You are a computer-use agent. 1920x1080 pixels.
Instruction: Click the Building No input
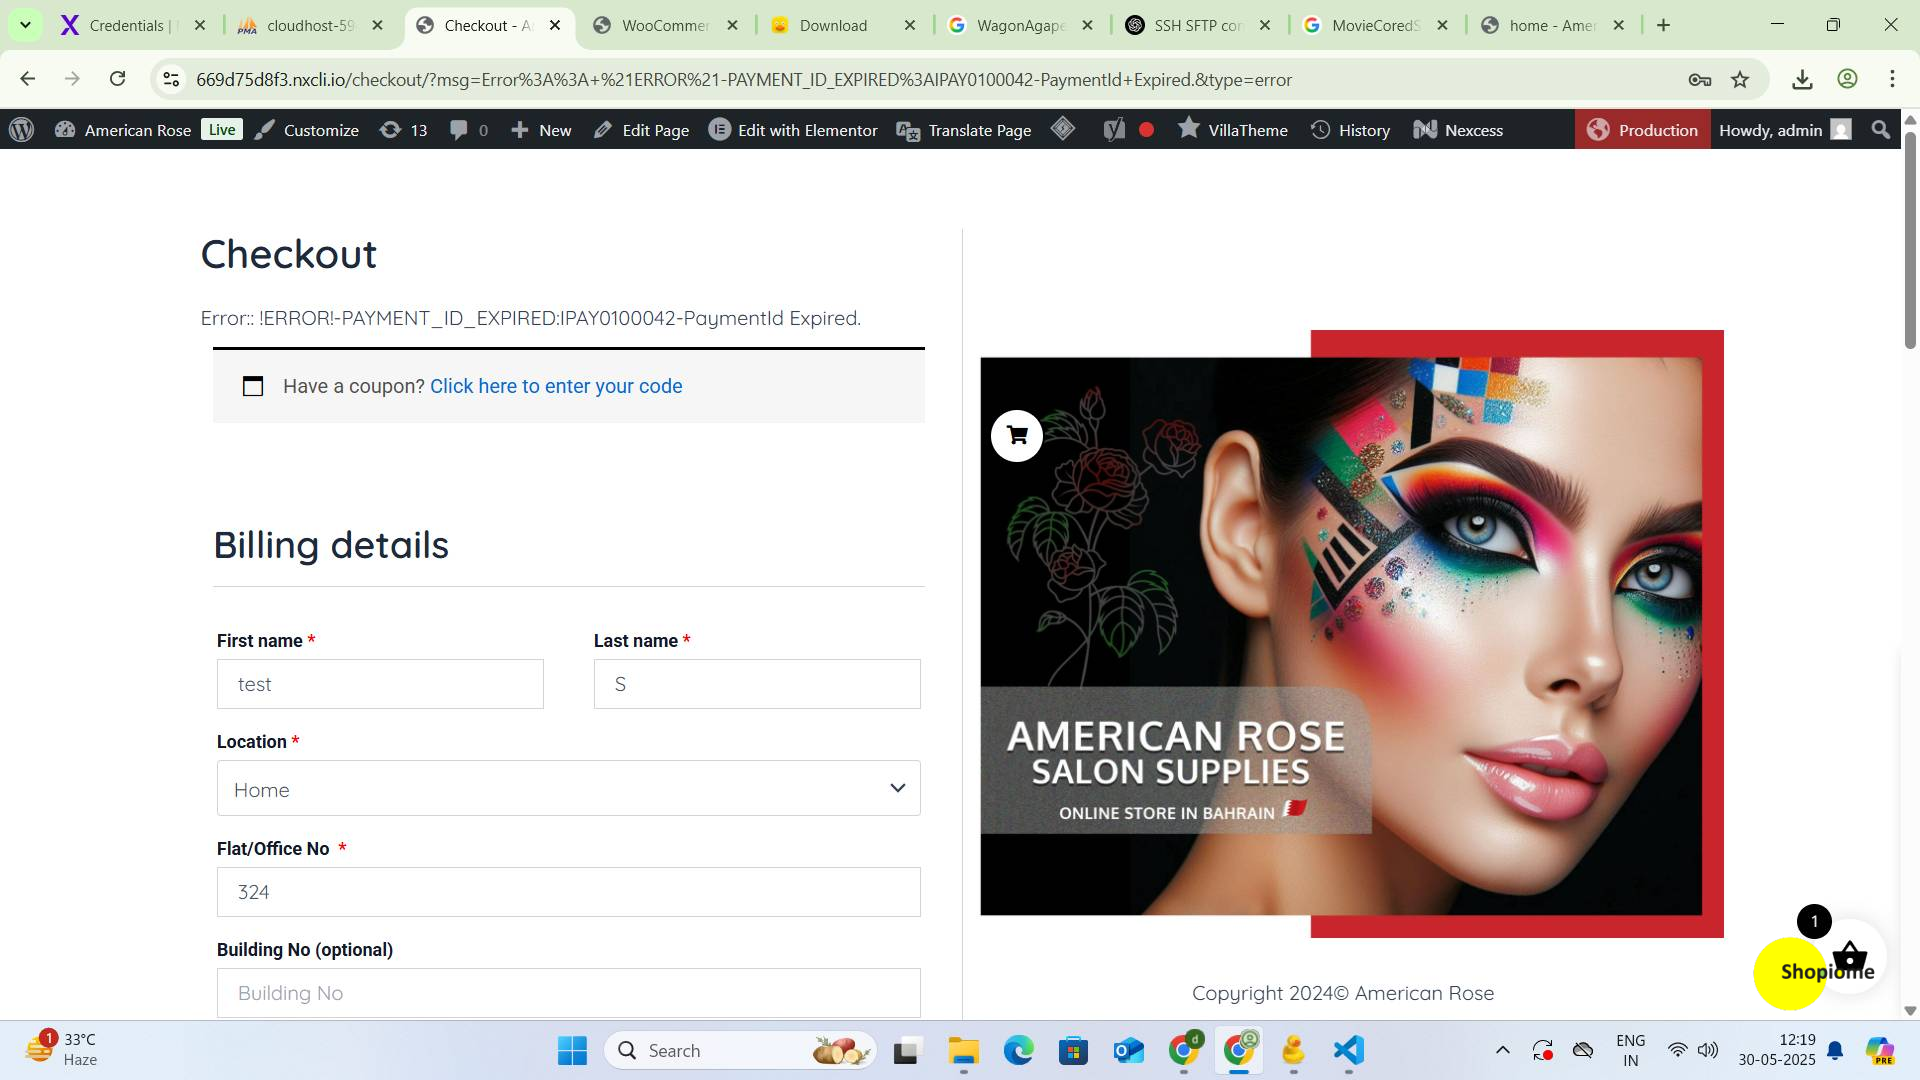(x=568, y=993)
